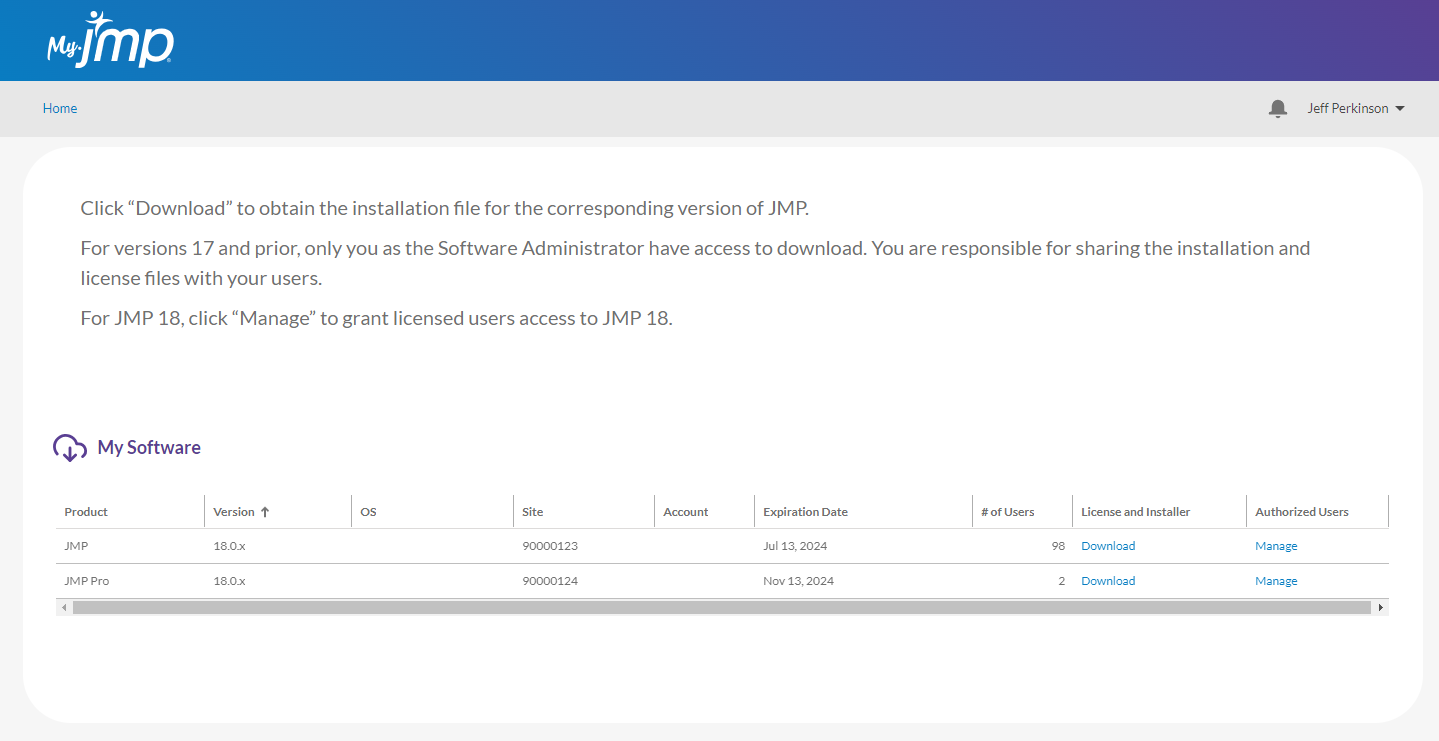This screenshot has width=1439, height=741.
Task: Click the # of Users column header
Action: tap(1007, 511)
